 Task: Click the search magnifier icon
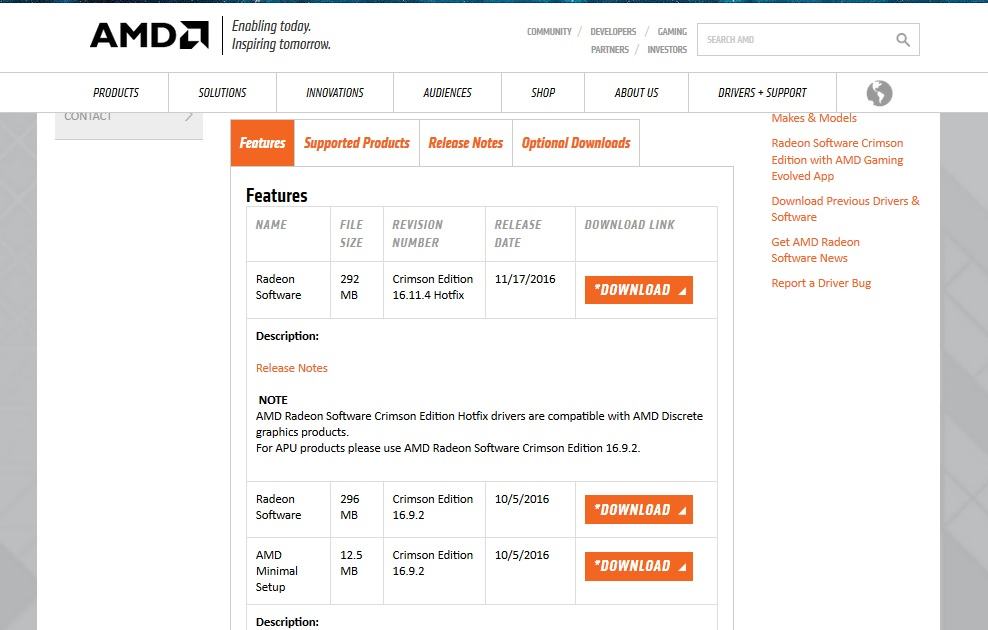(902, 40)
